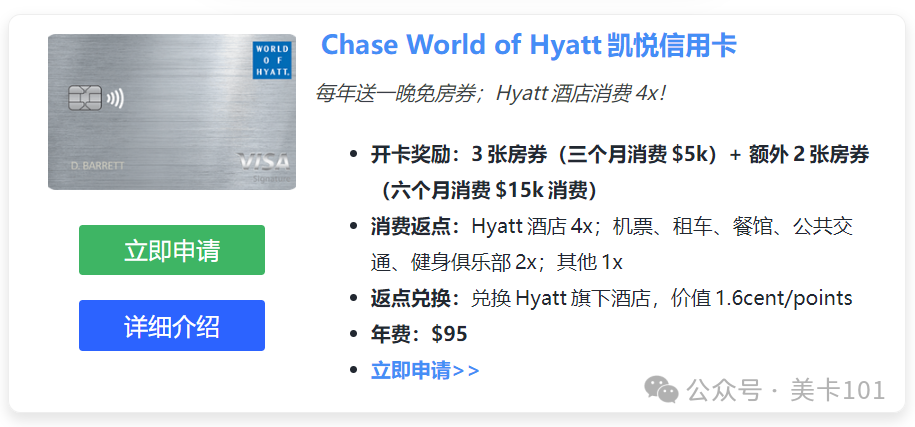The height and width of the screenshot is (427, 915).
Task: Click the EMV chip on the card
Action: [x=85, y=98]
